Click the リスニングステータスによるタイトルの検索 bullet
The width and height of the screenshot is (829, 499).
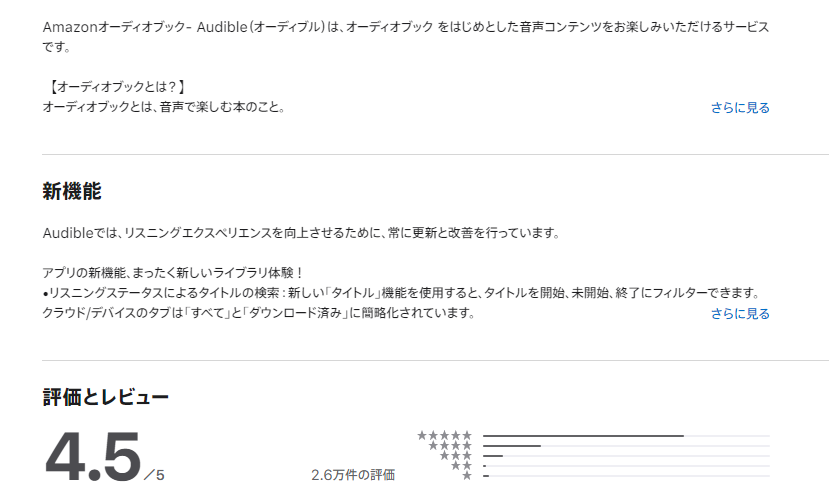click(x=402, y=293)
